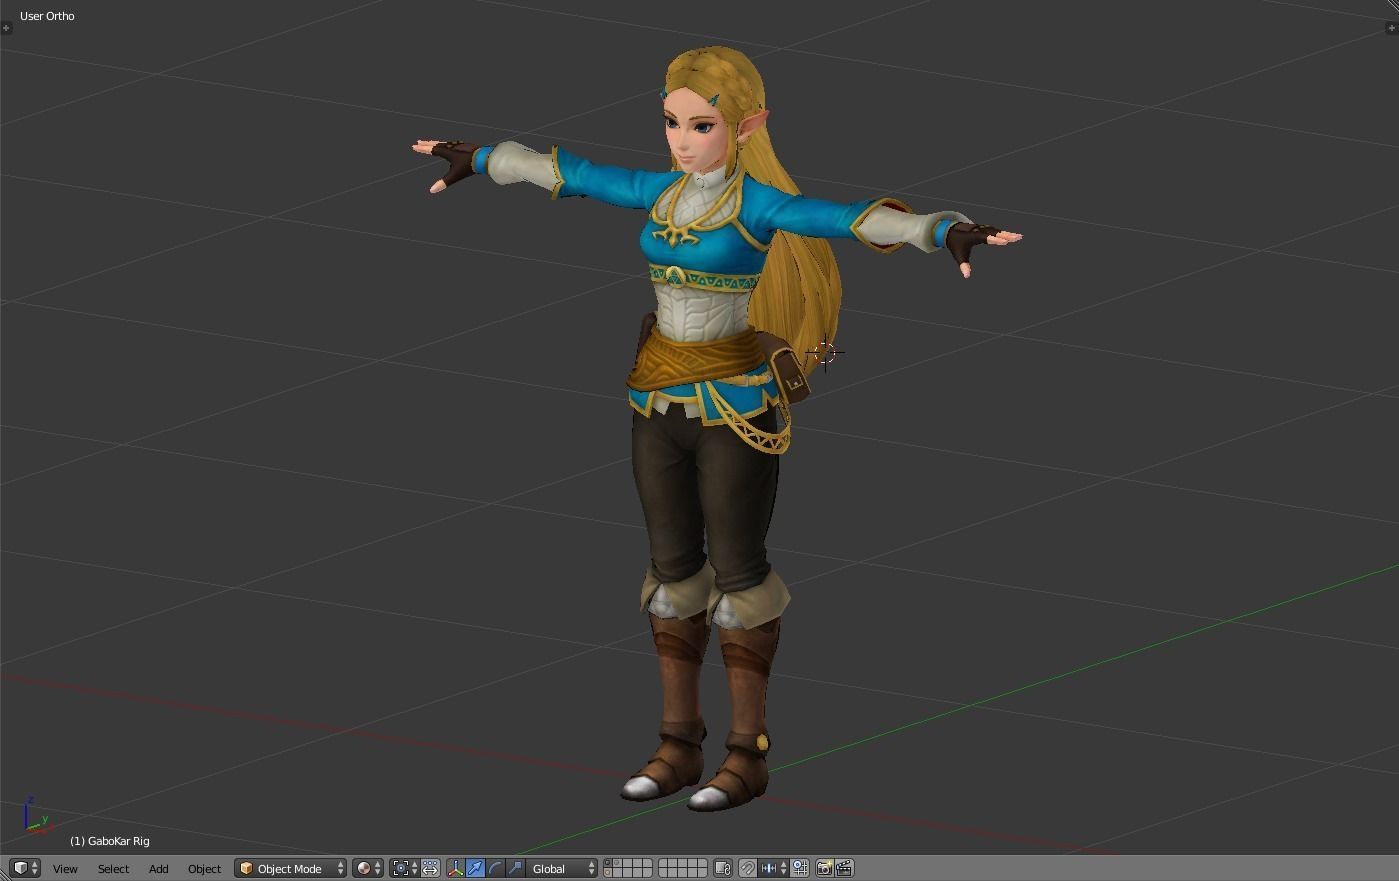Click the render camera icon
Image resolution: width=1399 pixels, height=881 pixels.
click(824, 867)
